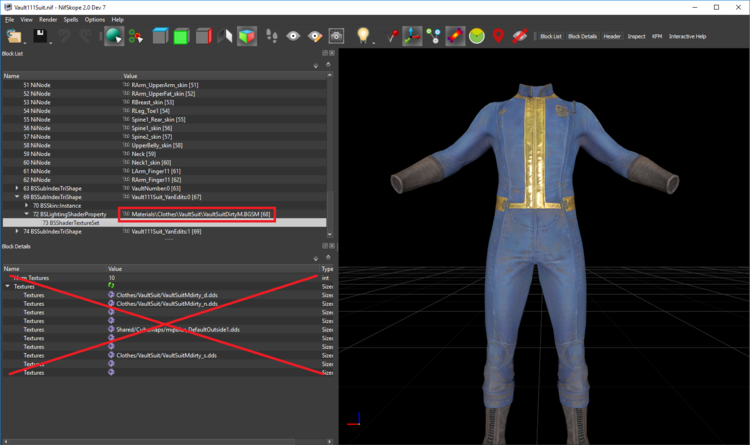Select the 59 NiNode Neck row
750x445 pixels.
pyautogui.click(x=165, y=154)
